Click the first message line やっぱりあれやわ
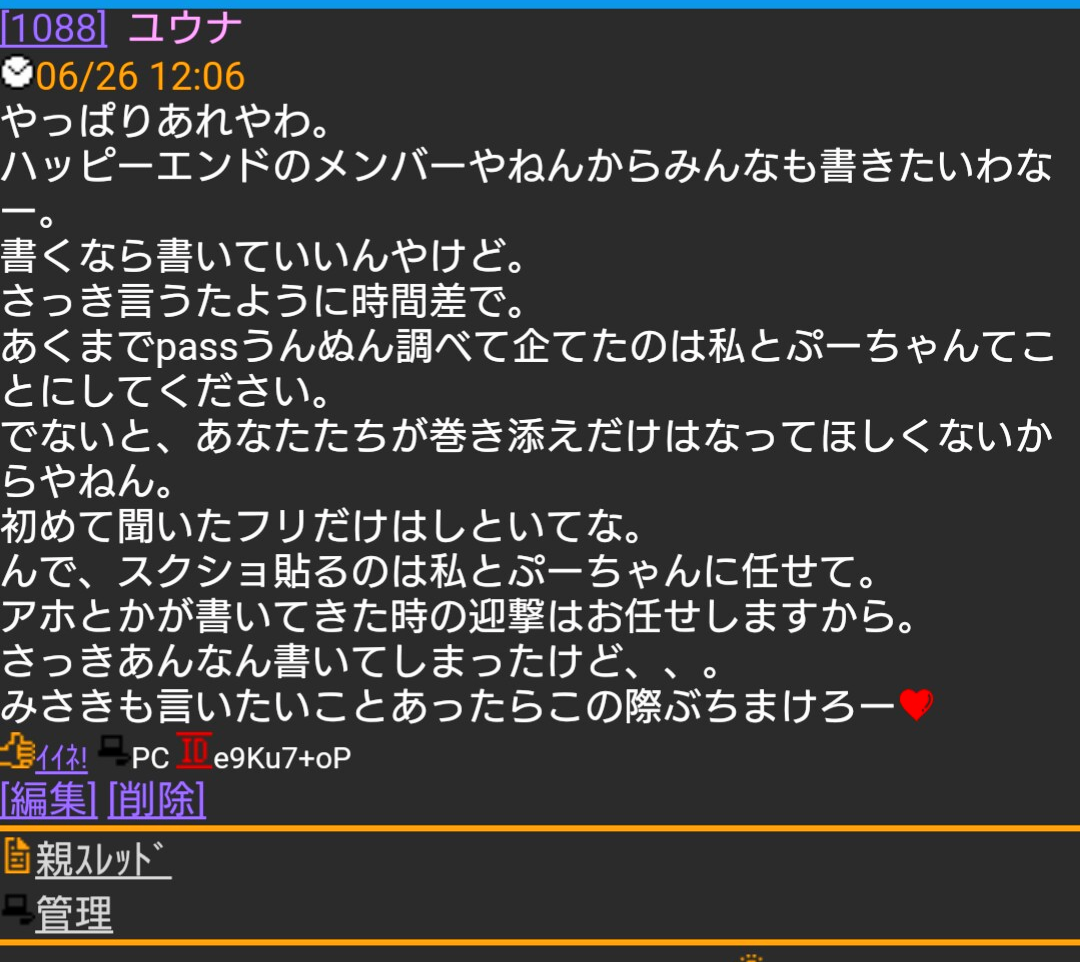 [x=165, y=122]
